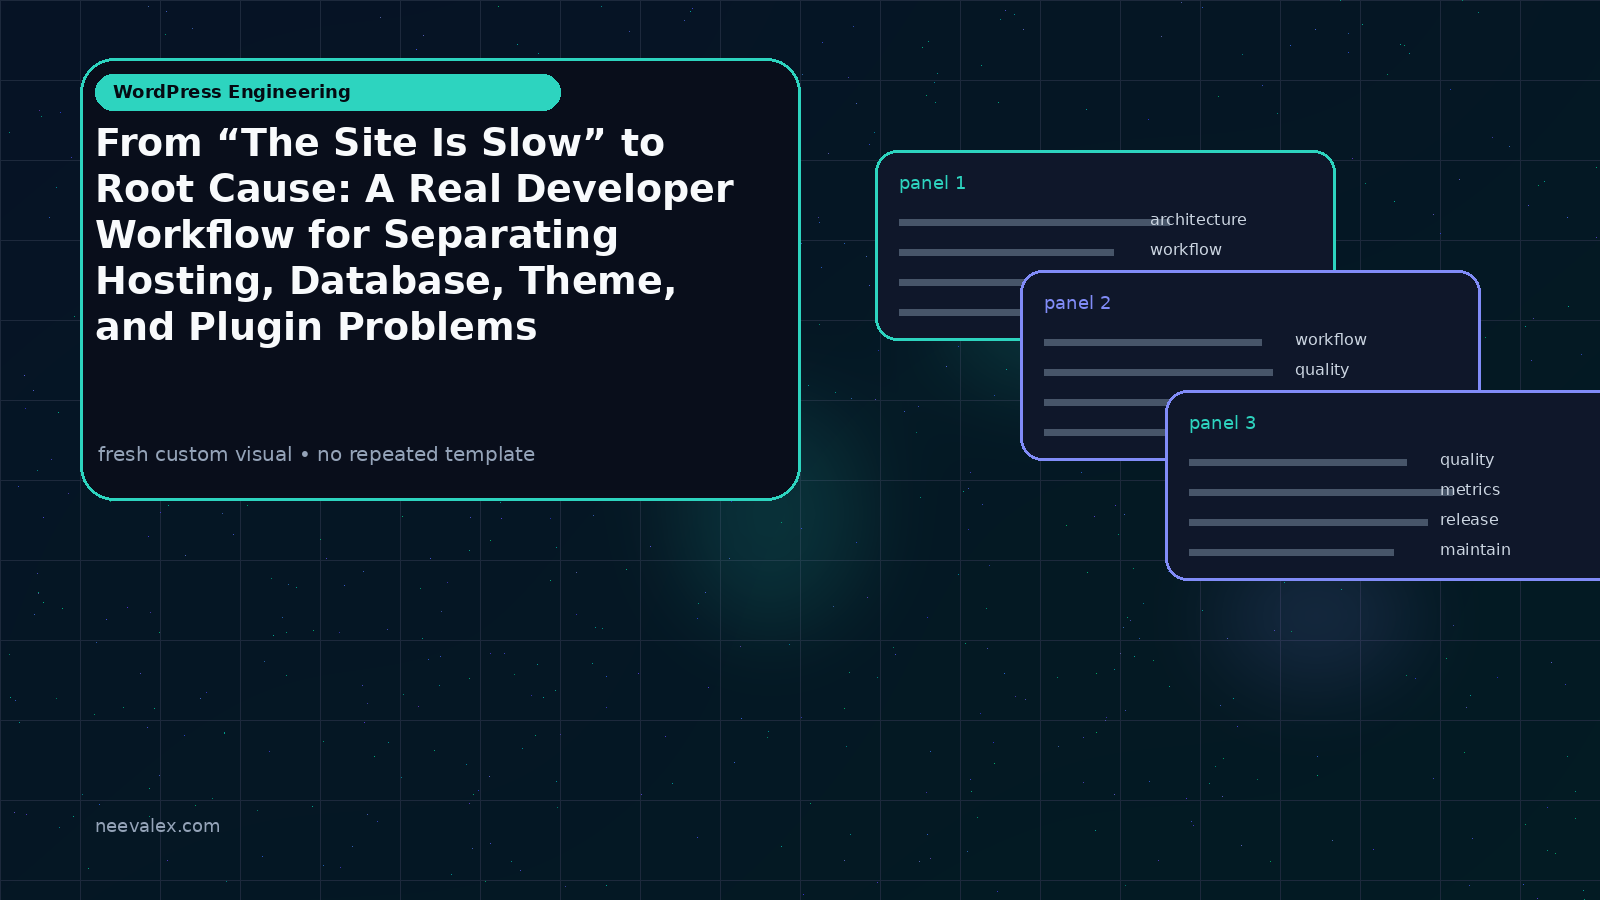1600x900 pixels.
Task: Click "architecture" label in panel 1
Action: coord(1198,220)
